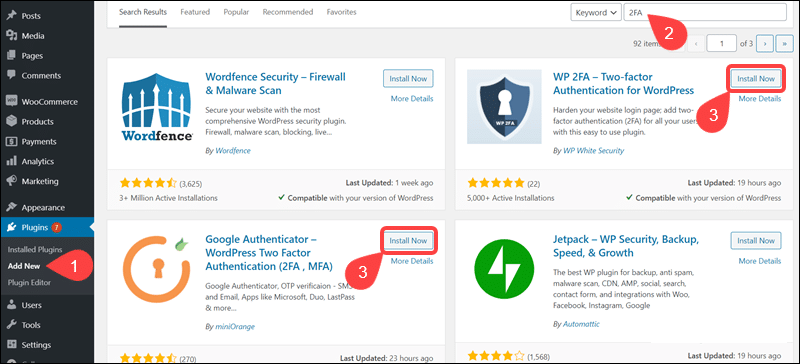The height and width of the screenshot is (364, 800).
Task: Open WP 2FA Two-factor Authentication title
Action: [623, 84]
